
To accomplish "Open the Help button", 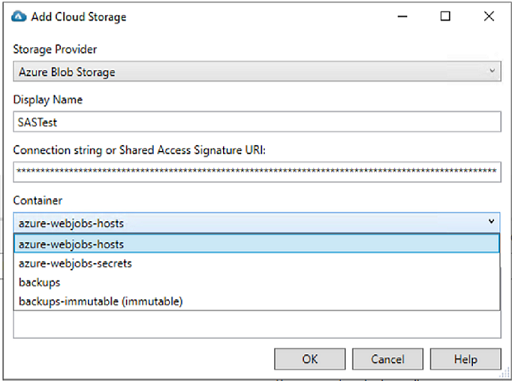I will pos(466,359).
